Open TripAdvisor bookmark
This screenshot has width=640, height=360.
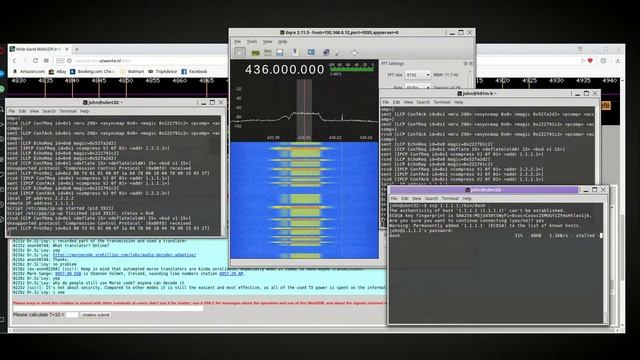162,71
